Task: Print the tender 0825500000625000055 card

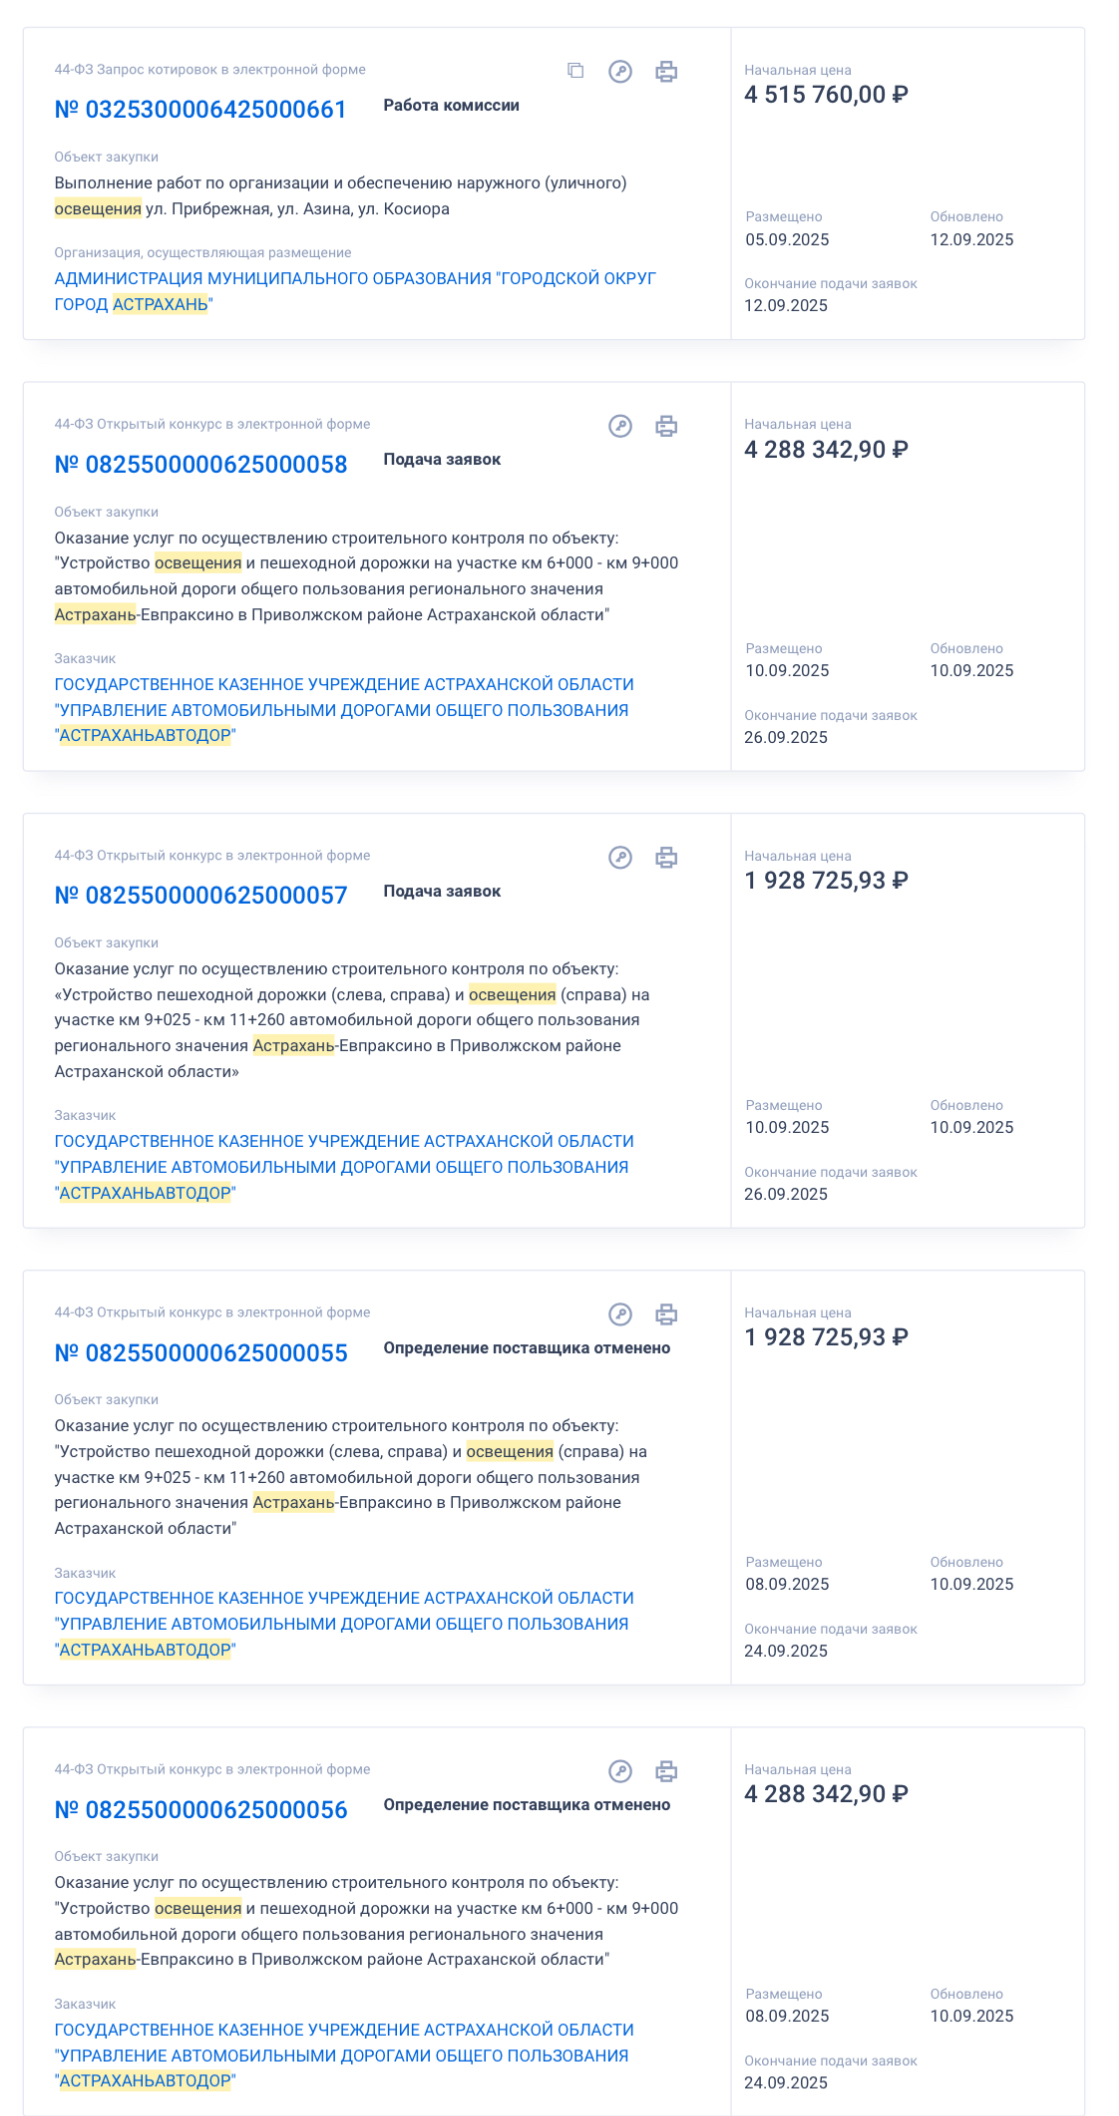Action: [666, 1314]
